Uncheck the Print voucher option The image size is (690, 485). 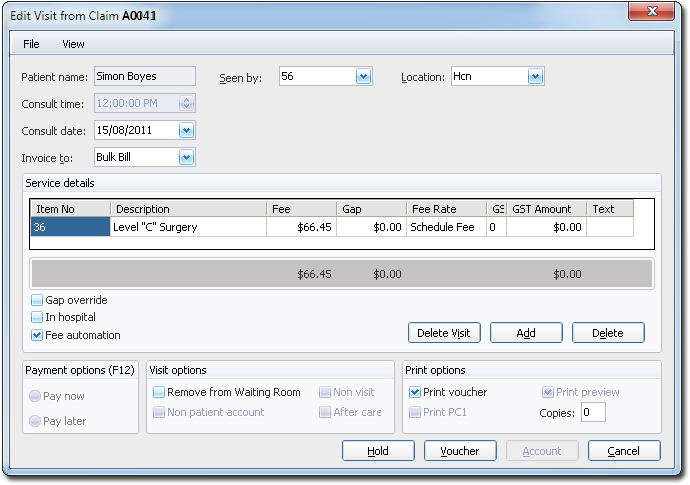coord(415,392)
